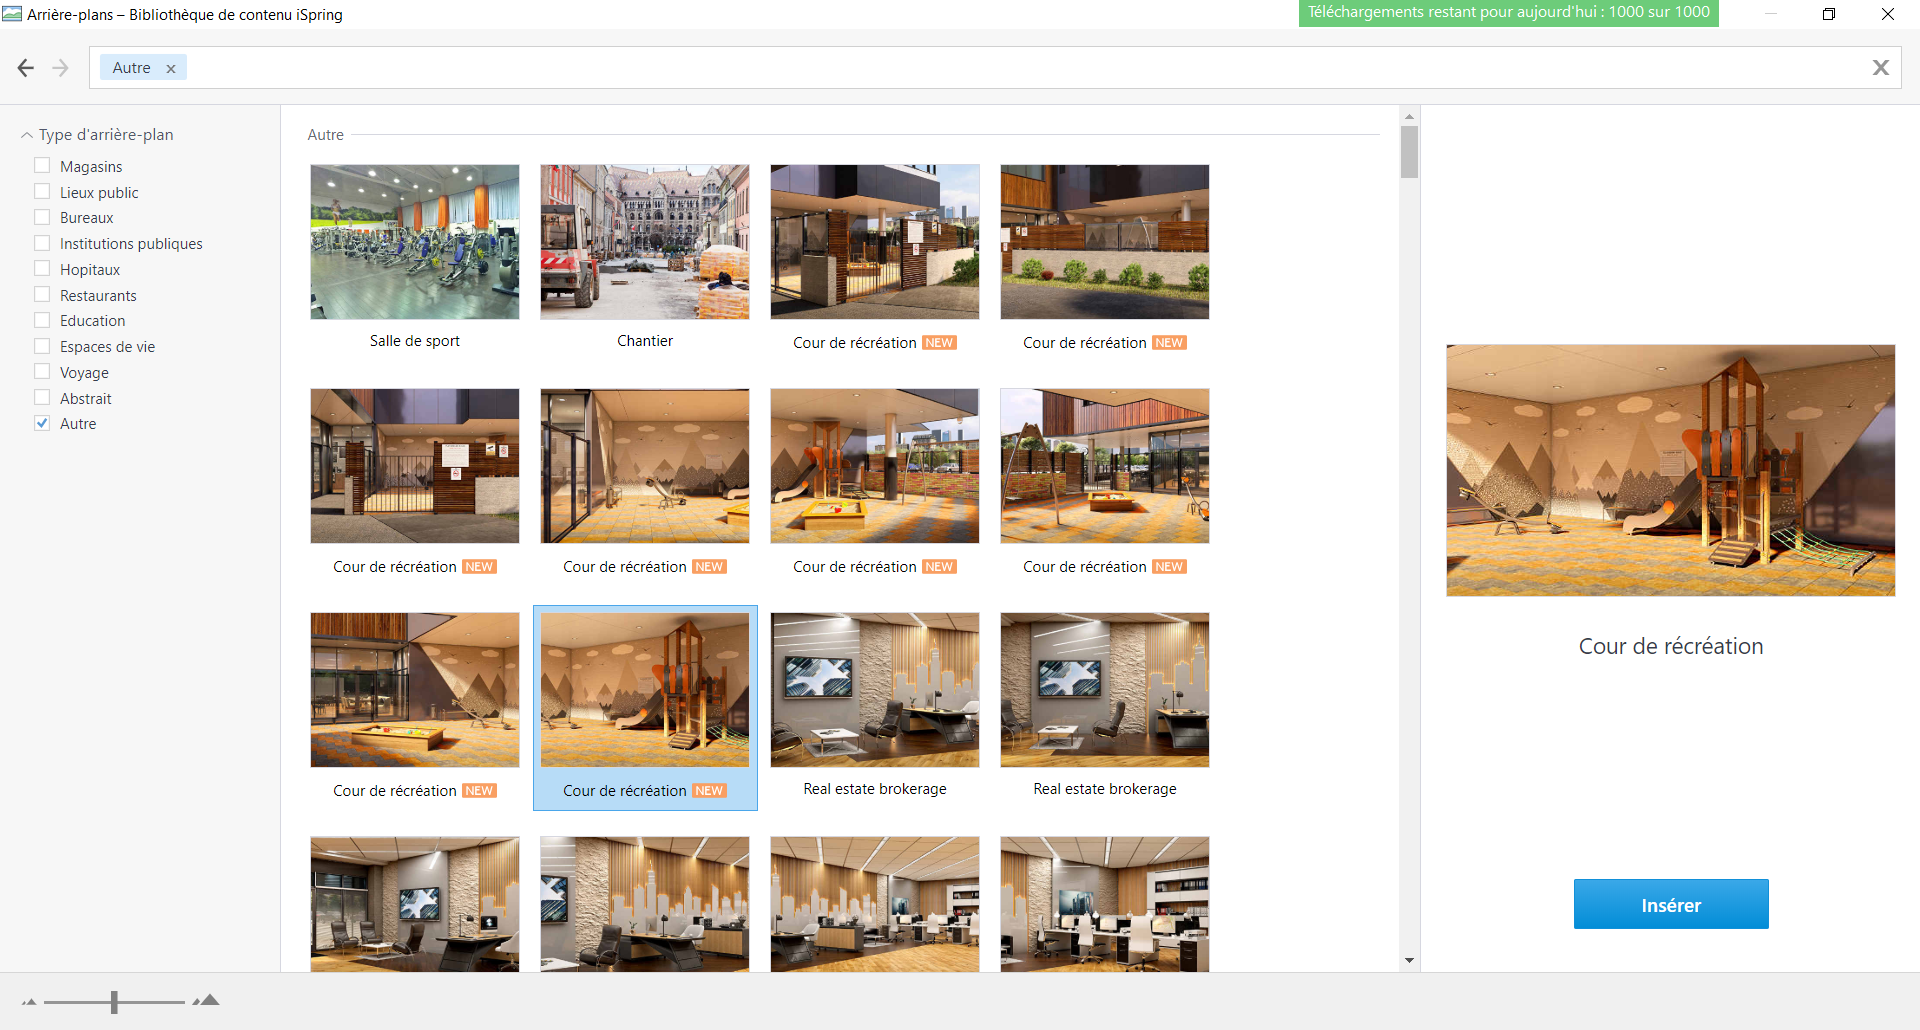The image size is (1920, 1030).
Task: Adjust the thumbnail size slider handle
Action: point(114,1002)
